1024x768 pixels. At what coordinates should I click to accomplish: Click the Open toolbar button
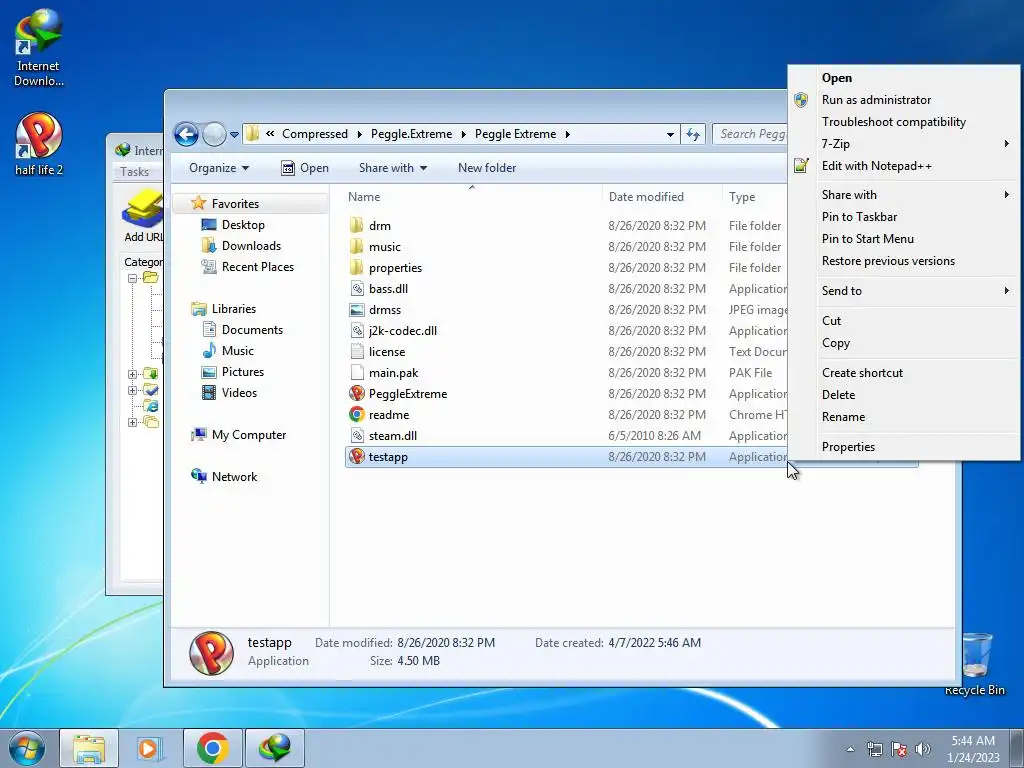305,168
